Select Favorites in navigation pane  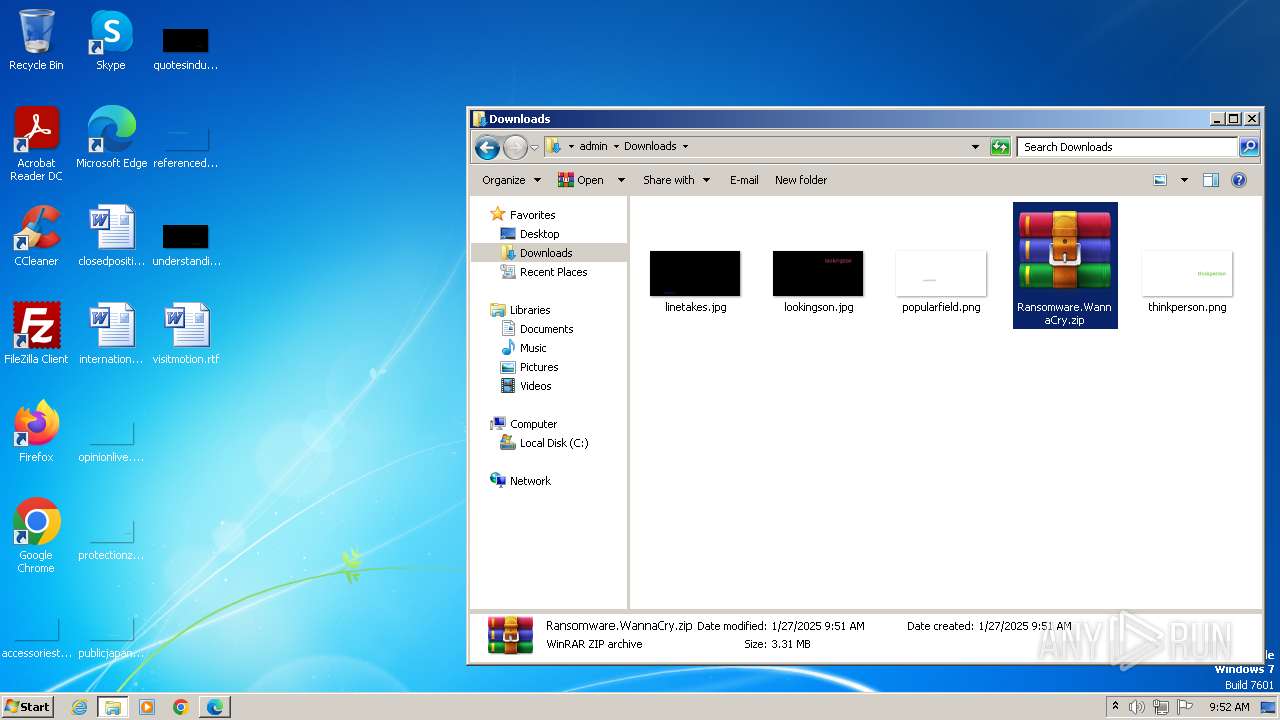(x=532, y=215)
